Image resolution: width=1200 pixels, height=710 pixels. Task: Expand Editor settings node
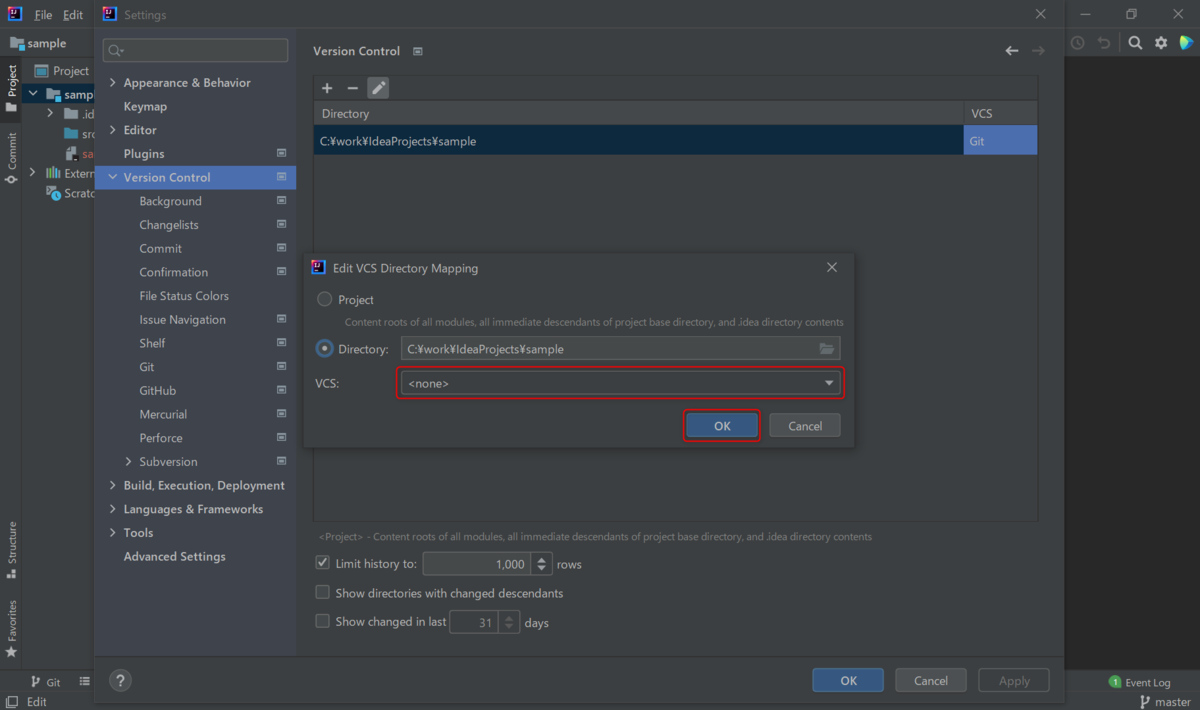click(x=112, y=130)
